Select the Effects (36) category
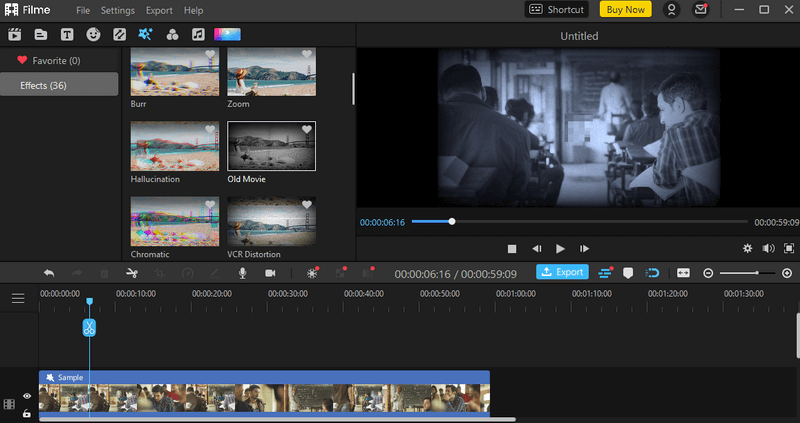 click(59, 85)
